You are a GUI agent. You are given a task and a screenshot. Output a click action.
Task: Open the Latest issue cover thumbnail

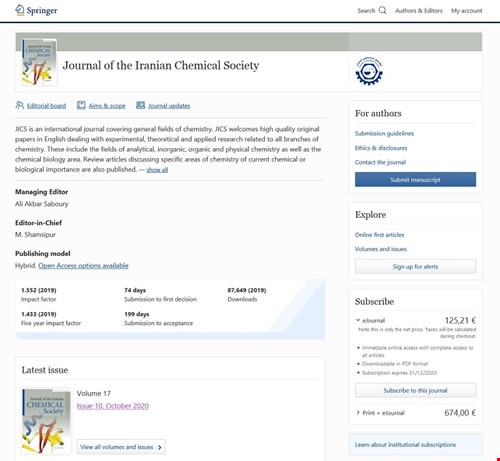tap(46, 421)
